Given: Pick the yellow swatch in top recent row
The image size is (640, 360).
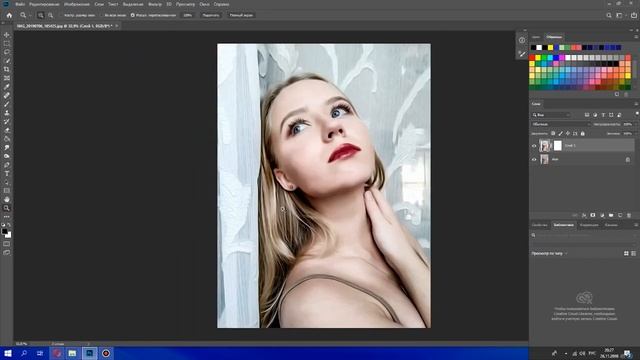Looking at the screenshot, I should pos(550,48).
